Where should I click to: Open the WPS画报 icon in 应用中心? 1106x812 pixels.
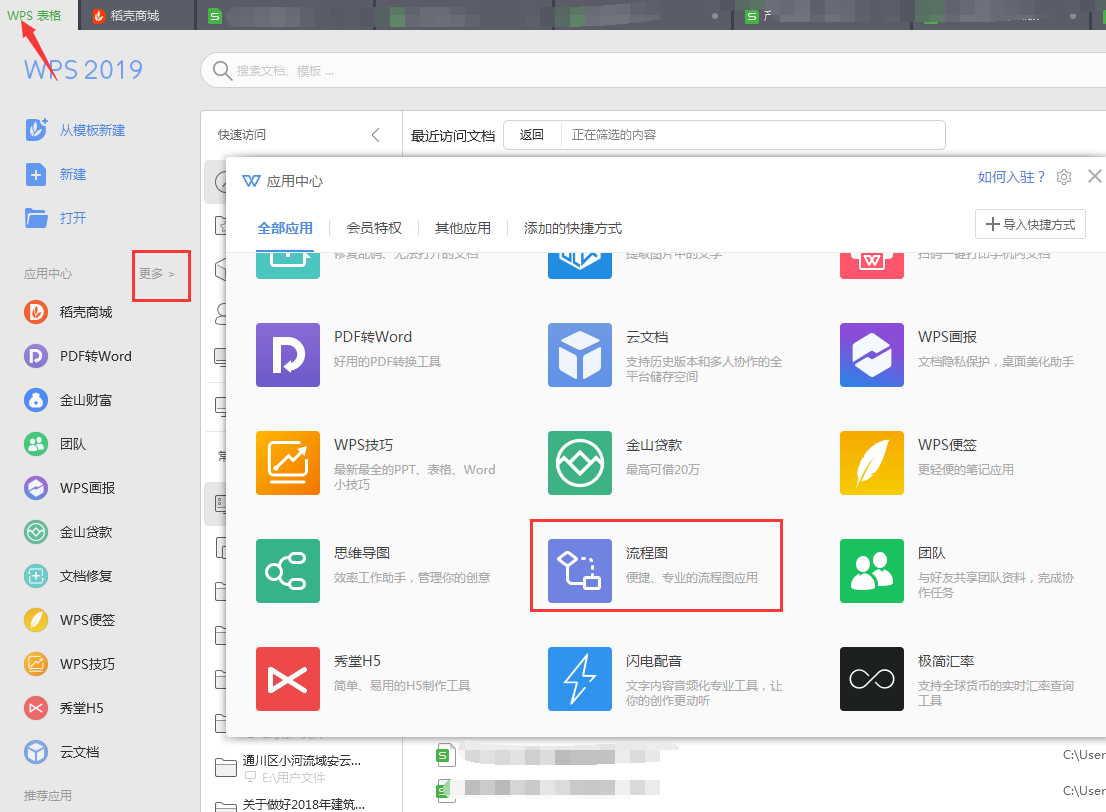coord(872,355)
